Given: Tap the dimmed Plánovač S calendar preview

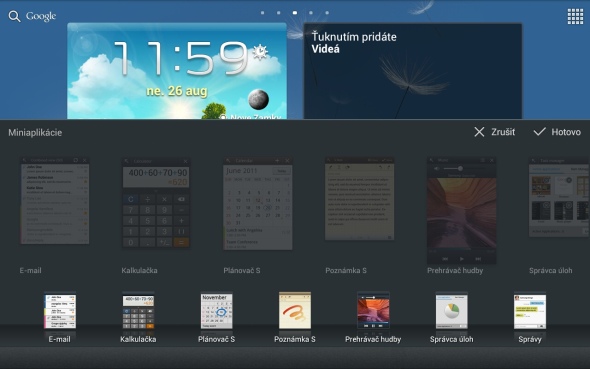Looking at the screenshot, I should point(258,203).
